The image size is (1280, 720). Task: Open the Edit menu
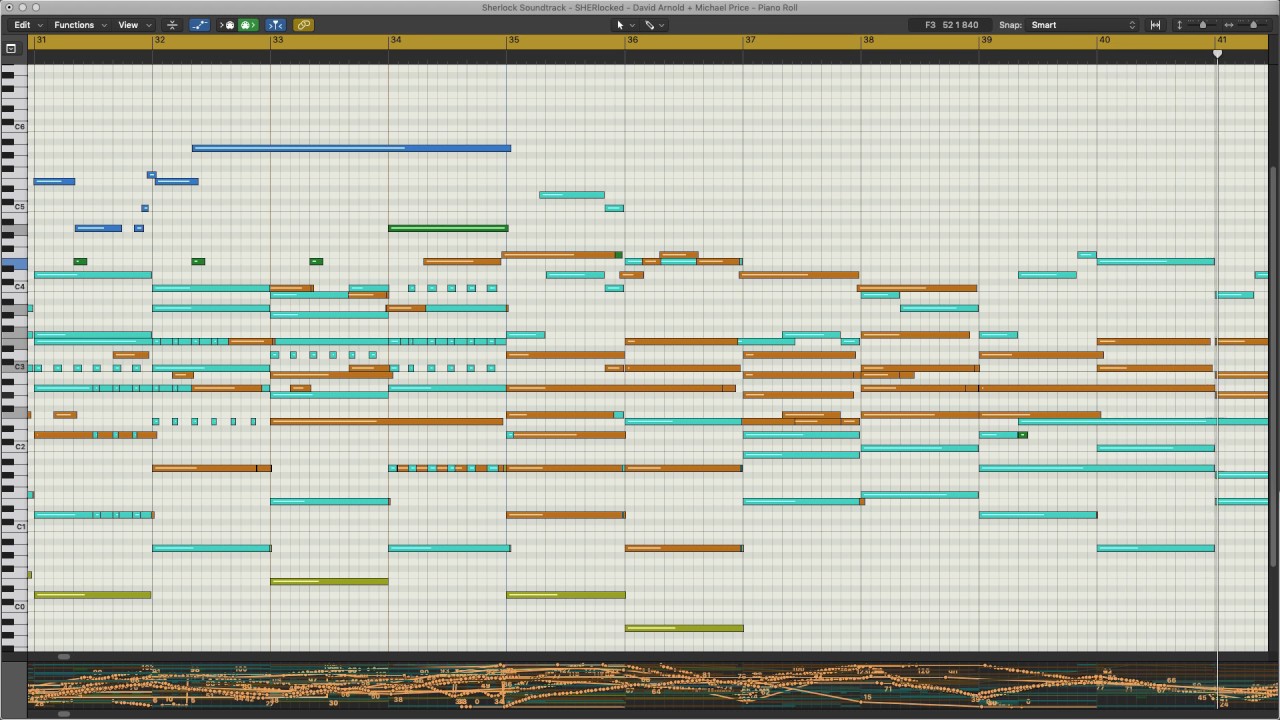[x=27, y=25]
